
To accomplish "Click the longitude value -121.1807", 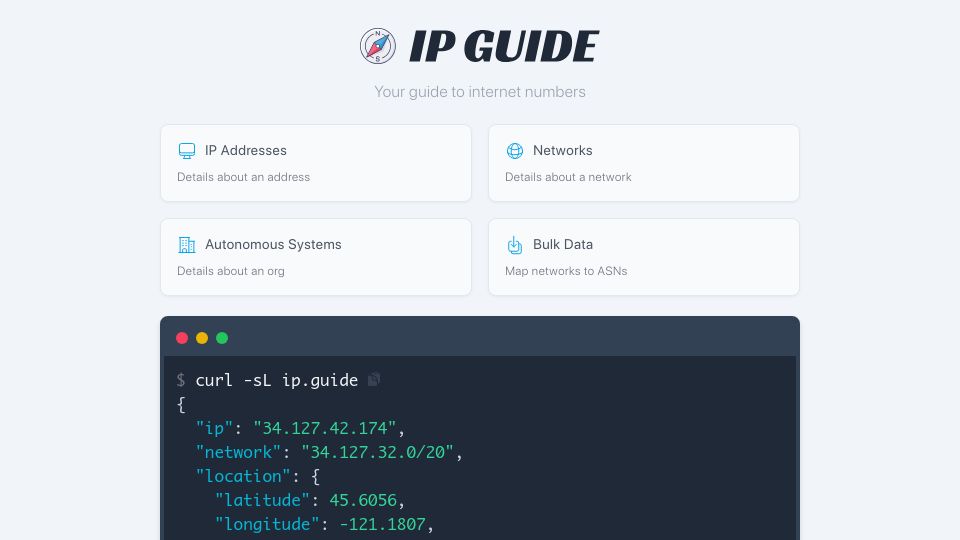I will click(x=382, y=524).
